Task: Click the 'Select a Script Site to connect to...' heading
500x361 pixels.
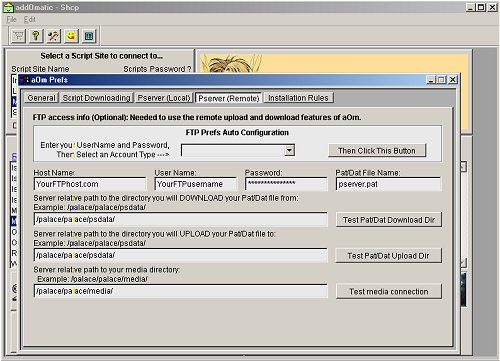Action: pos(101,56)
